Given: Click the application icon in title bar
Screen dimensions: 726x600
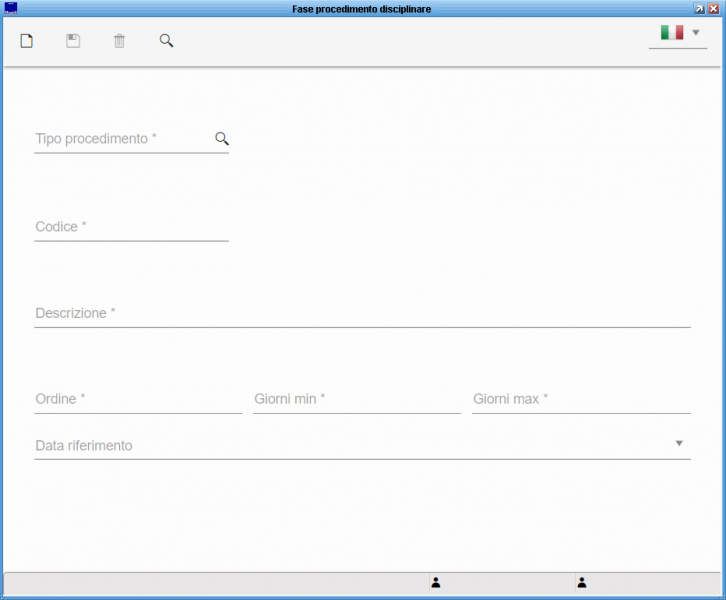Looking at the screenshot, I should pyautogui.click(x=11, y=8).
